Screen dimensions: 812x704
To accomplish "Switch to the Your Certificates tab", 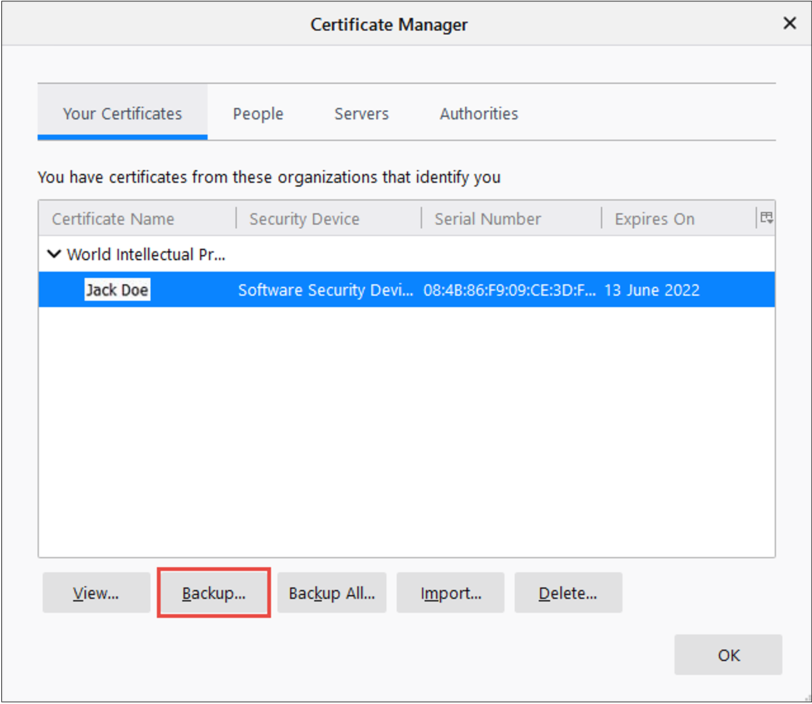I will click(122, 114).
